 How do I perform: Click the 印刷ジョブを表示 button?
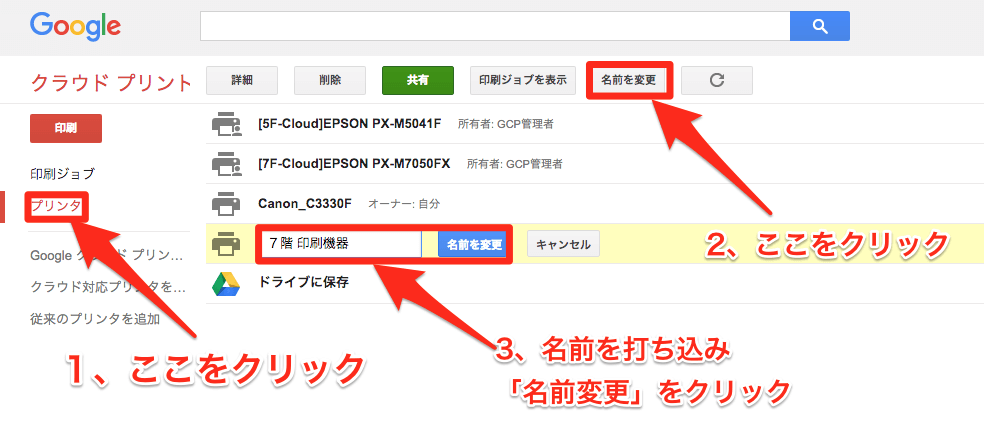pyautogui.click(x=523, y=80)
